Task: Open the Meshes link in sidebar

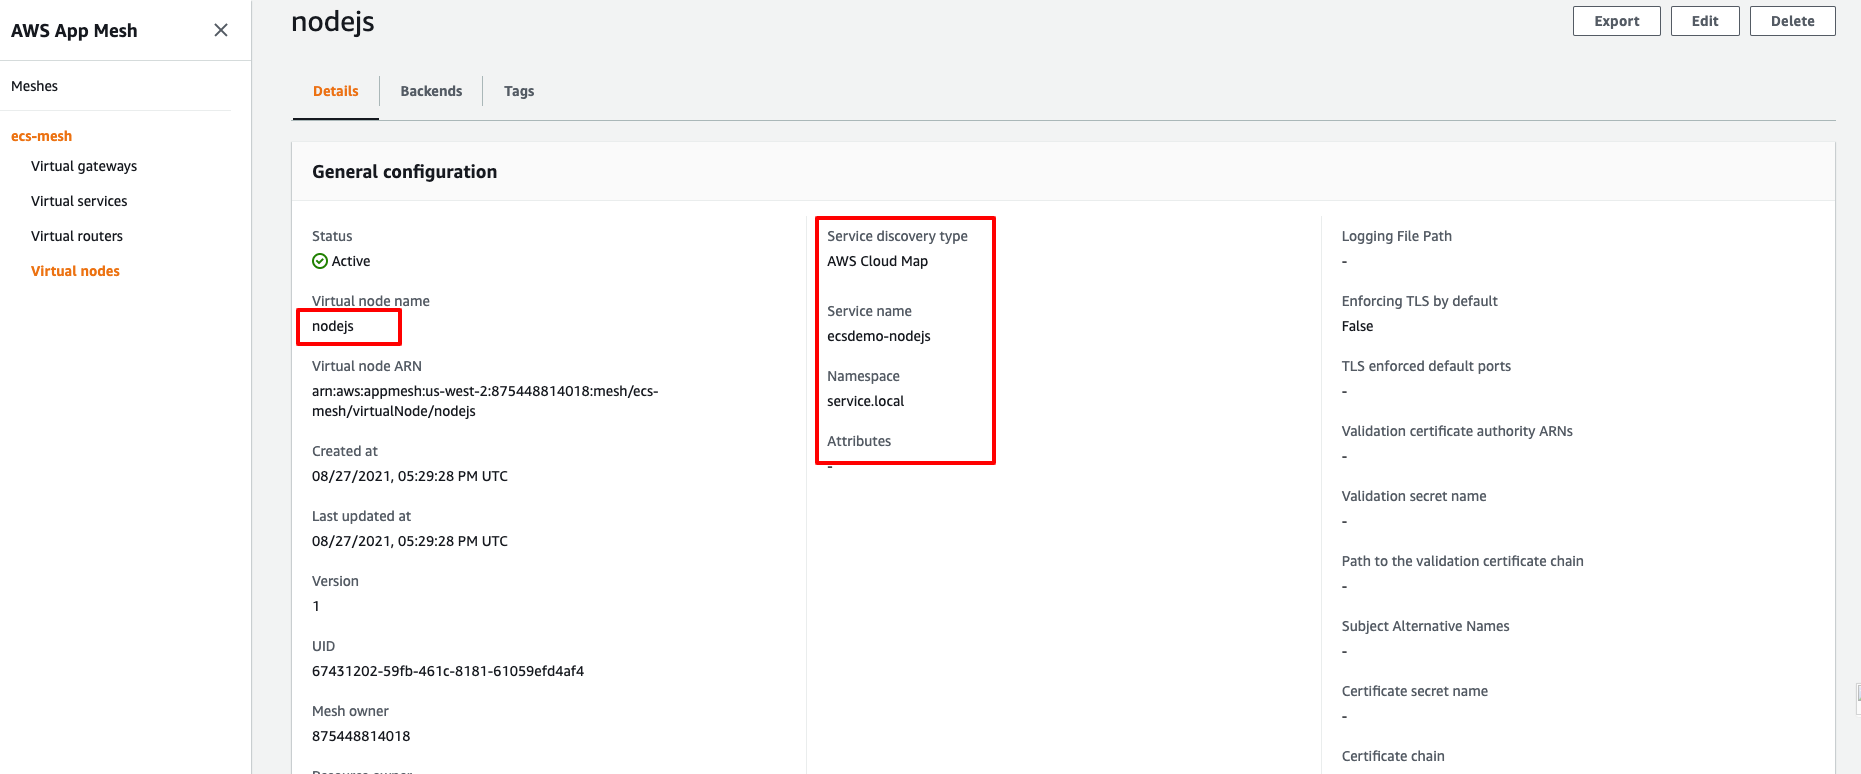Action: pyautogui.click(x=35, y=86)
